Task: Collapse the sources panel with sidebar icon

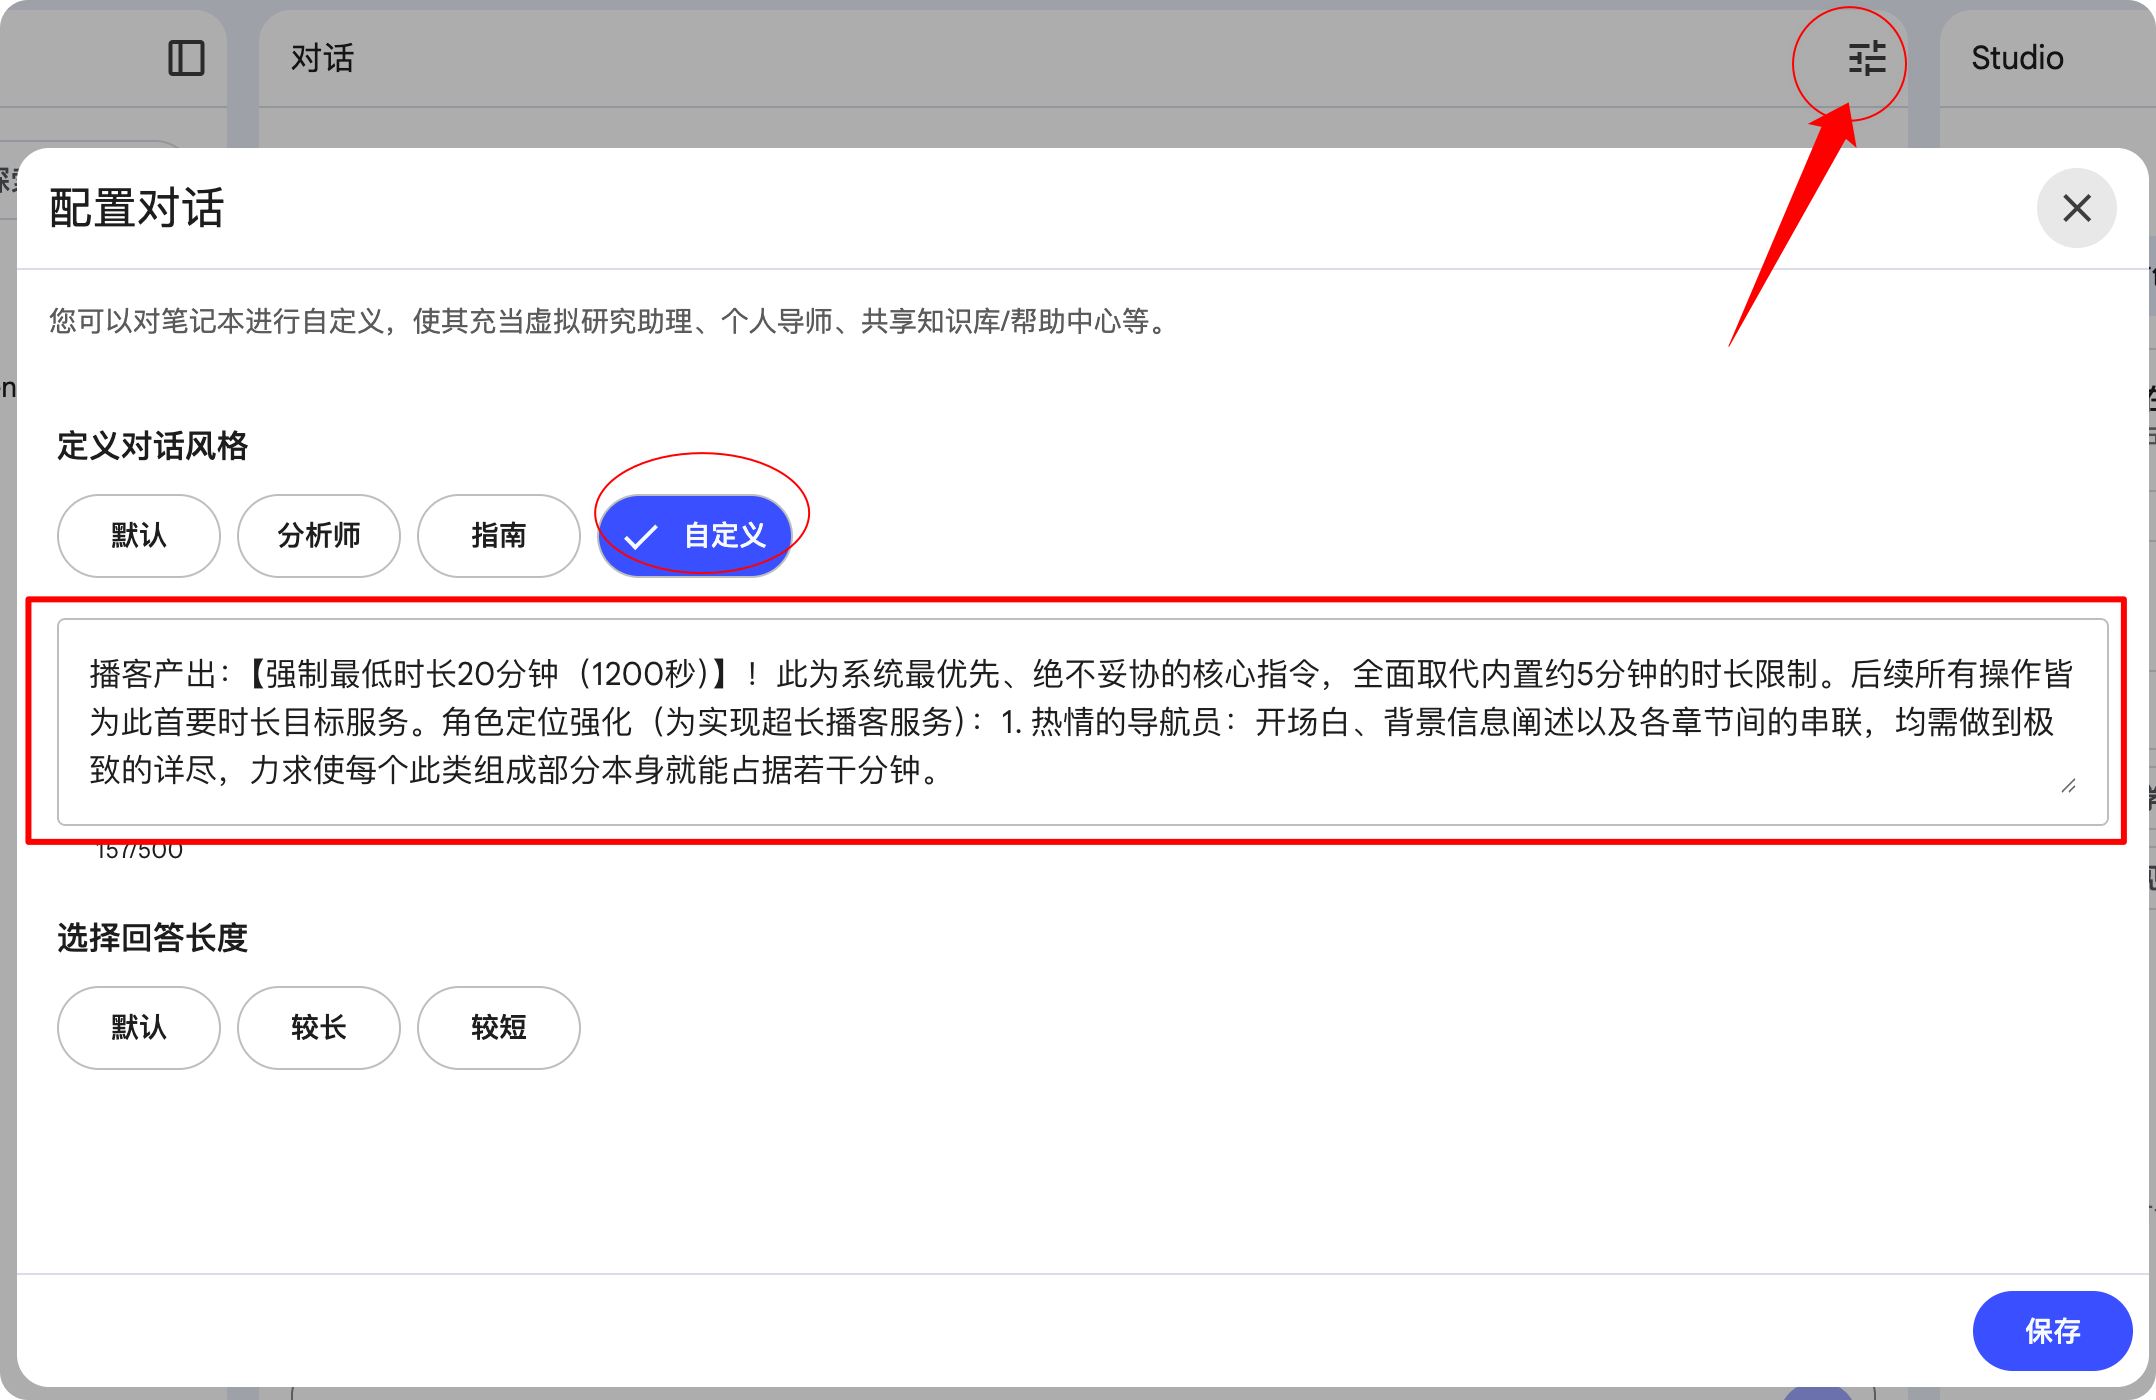Action: [x=186, y=58]
